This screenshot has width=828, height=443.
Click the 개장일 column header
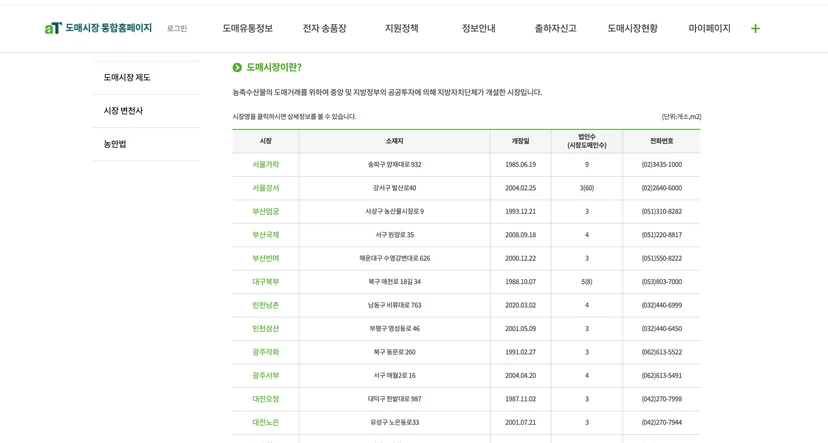(521, 141)
